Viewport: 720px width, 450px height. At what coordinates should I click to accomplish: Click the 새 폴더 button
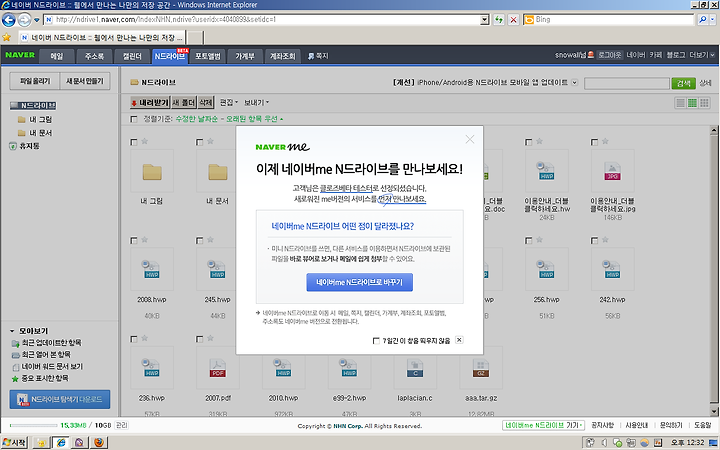pos(184,102)
